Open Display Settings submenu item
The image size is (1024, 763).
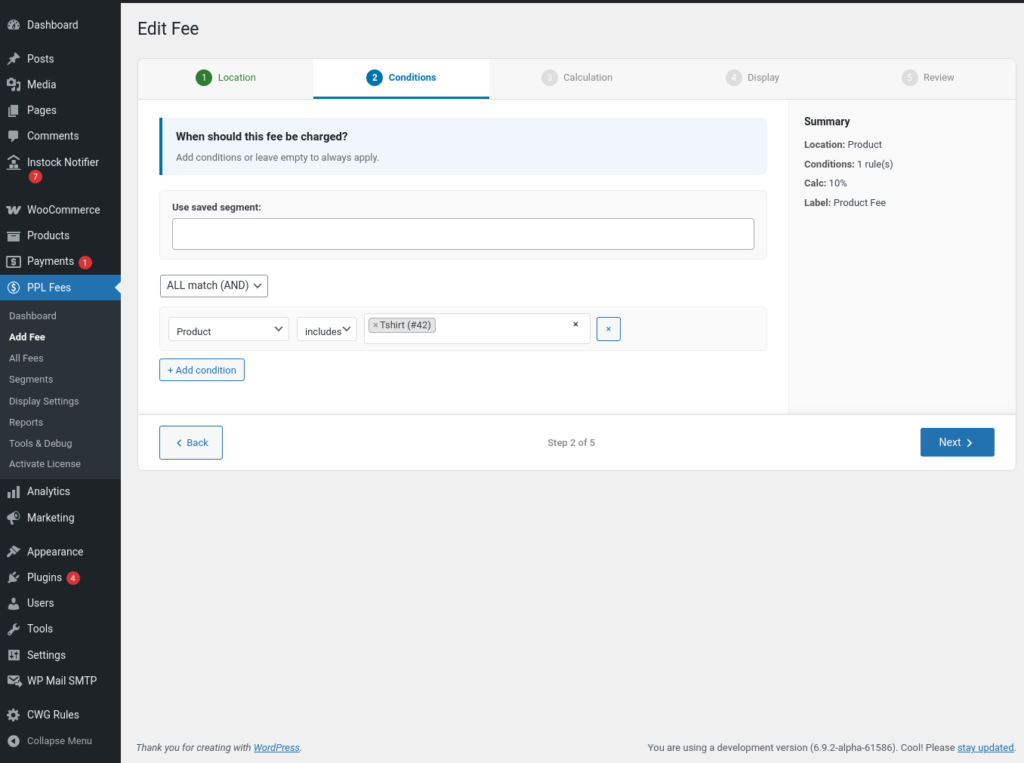(x=44, y=401)
